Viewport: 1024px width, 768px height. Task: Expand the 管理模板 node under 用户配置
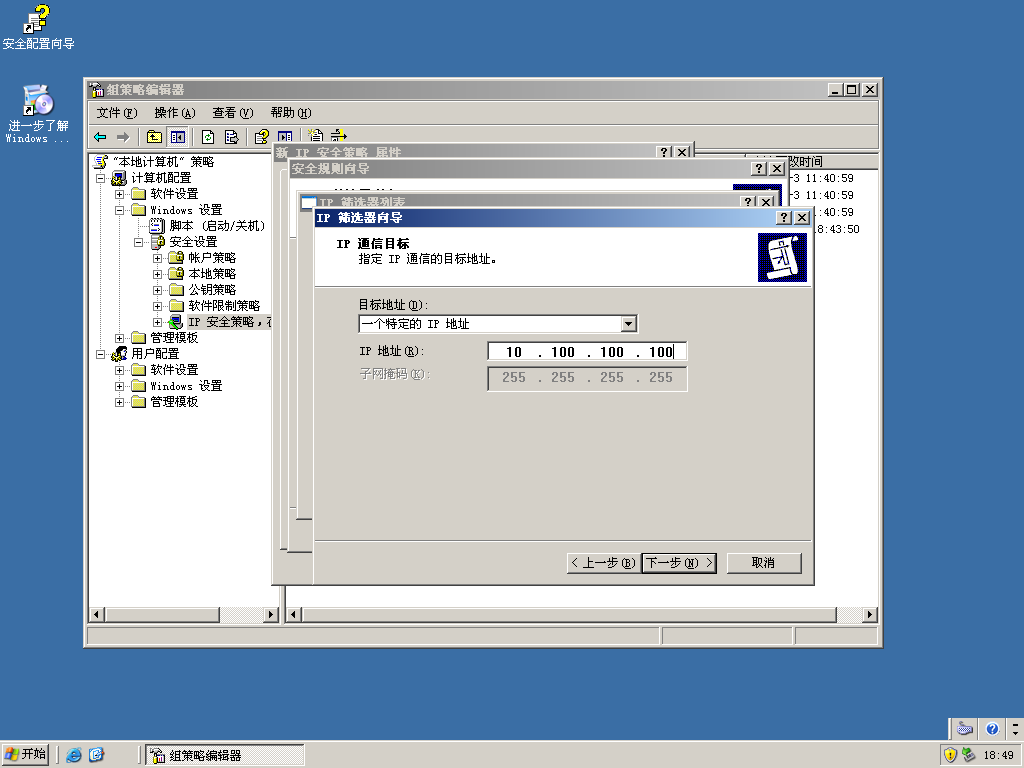120,402
